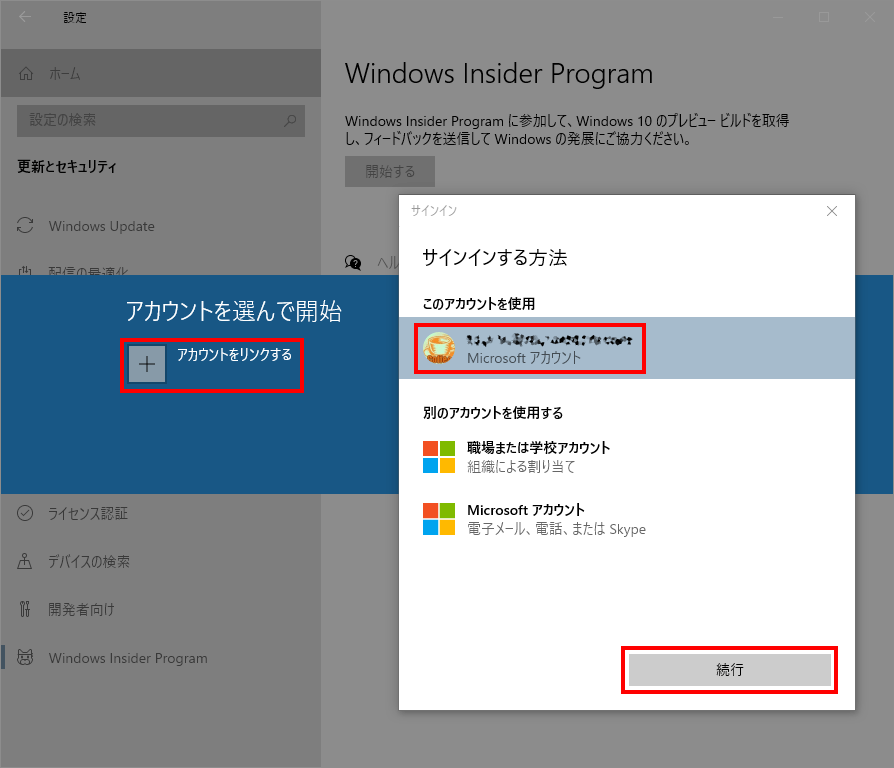Open ホーム in settings sidebar
The width and height of the screenshot is (894, 768).
click(x=161, y=73)
